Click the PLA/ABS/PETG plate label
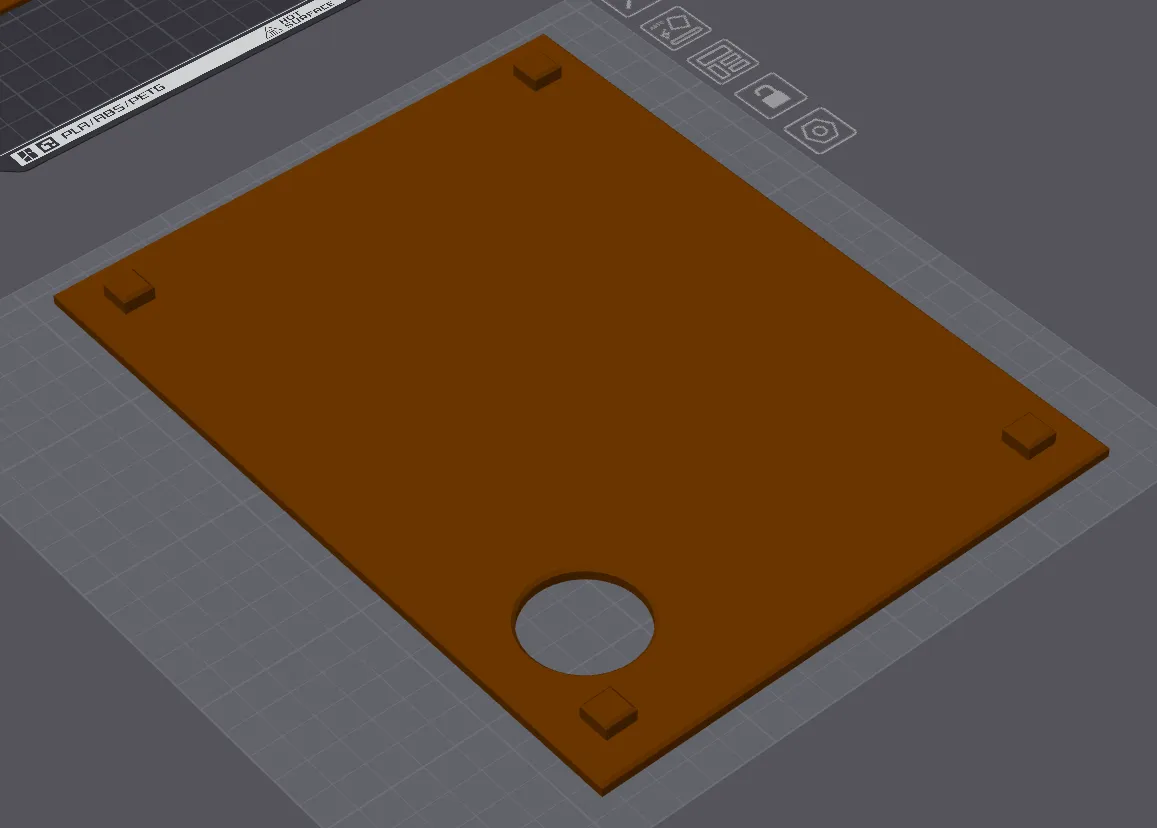Image resolution: width=1157 pixels, height=828 pixels. pos(114,112)
